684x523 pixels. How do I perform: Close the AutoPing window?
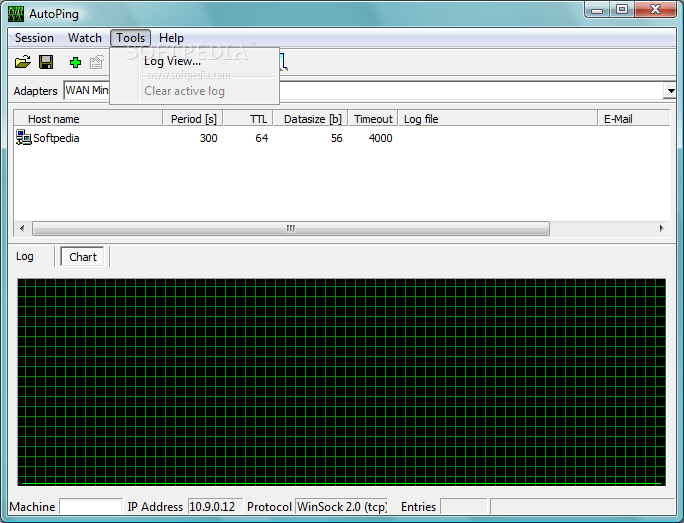pos(655,10)
